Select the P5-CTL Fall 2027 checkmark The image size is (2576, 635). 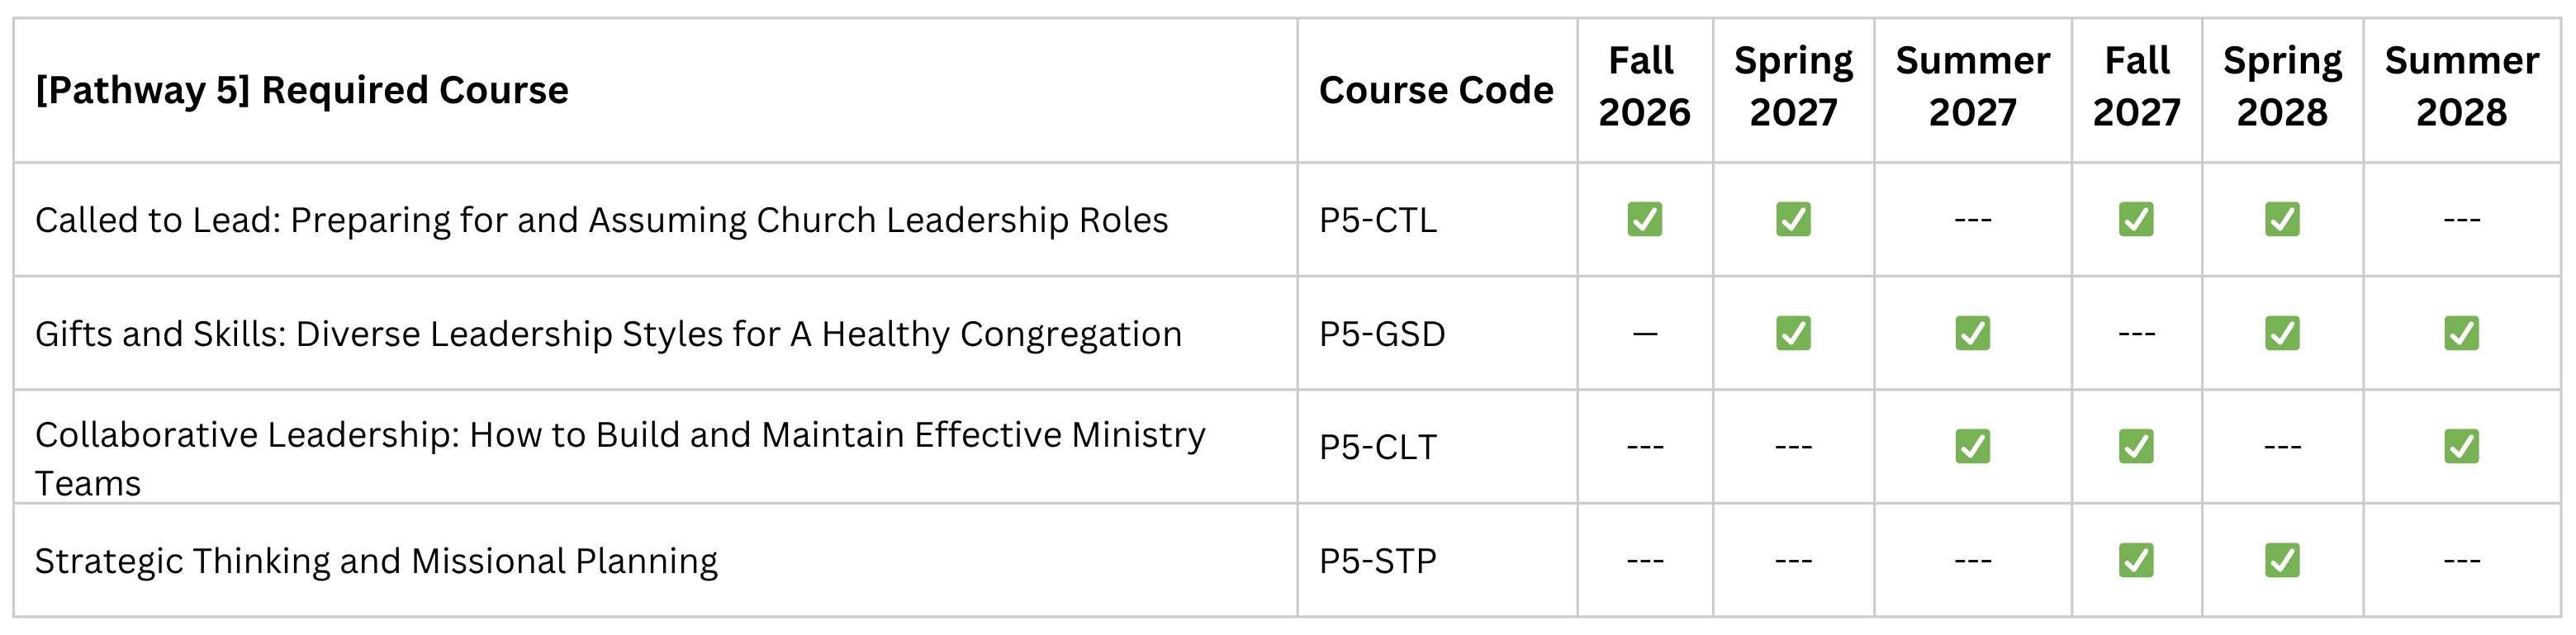point(2136,219)
